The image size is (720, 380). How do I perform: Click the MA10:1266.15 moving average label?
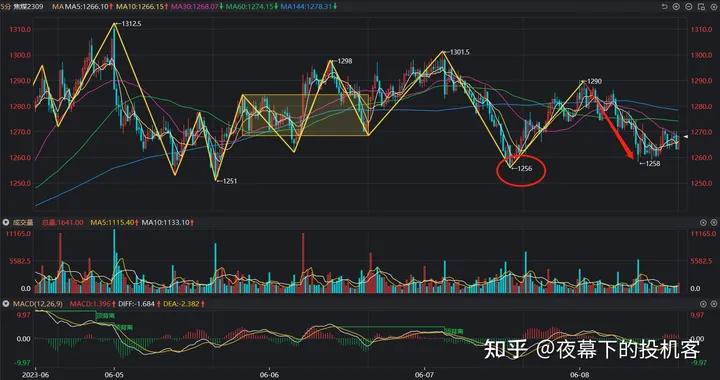140,7
